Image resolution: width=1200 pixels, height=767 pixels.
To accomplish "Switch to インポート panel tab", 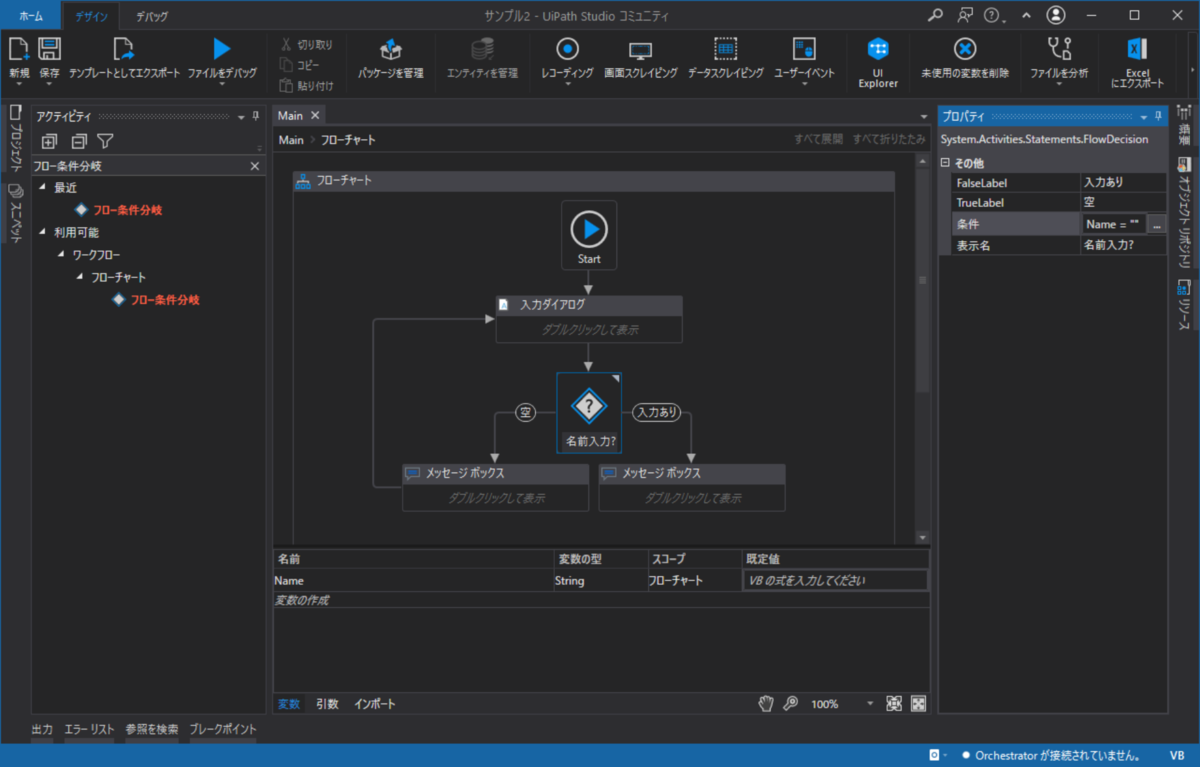I will 374,704.
